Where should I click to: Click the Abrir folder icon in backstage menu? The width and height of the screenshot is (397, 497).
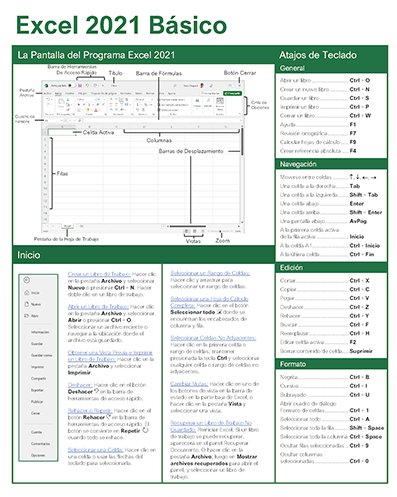(27, 316)
